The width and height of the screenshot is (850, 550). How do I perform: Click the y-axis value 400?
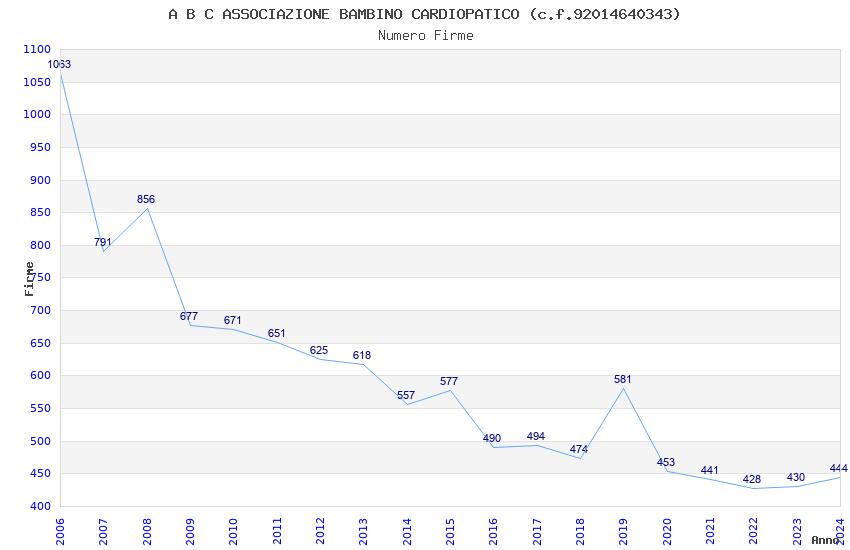point(40,507)
